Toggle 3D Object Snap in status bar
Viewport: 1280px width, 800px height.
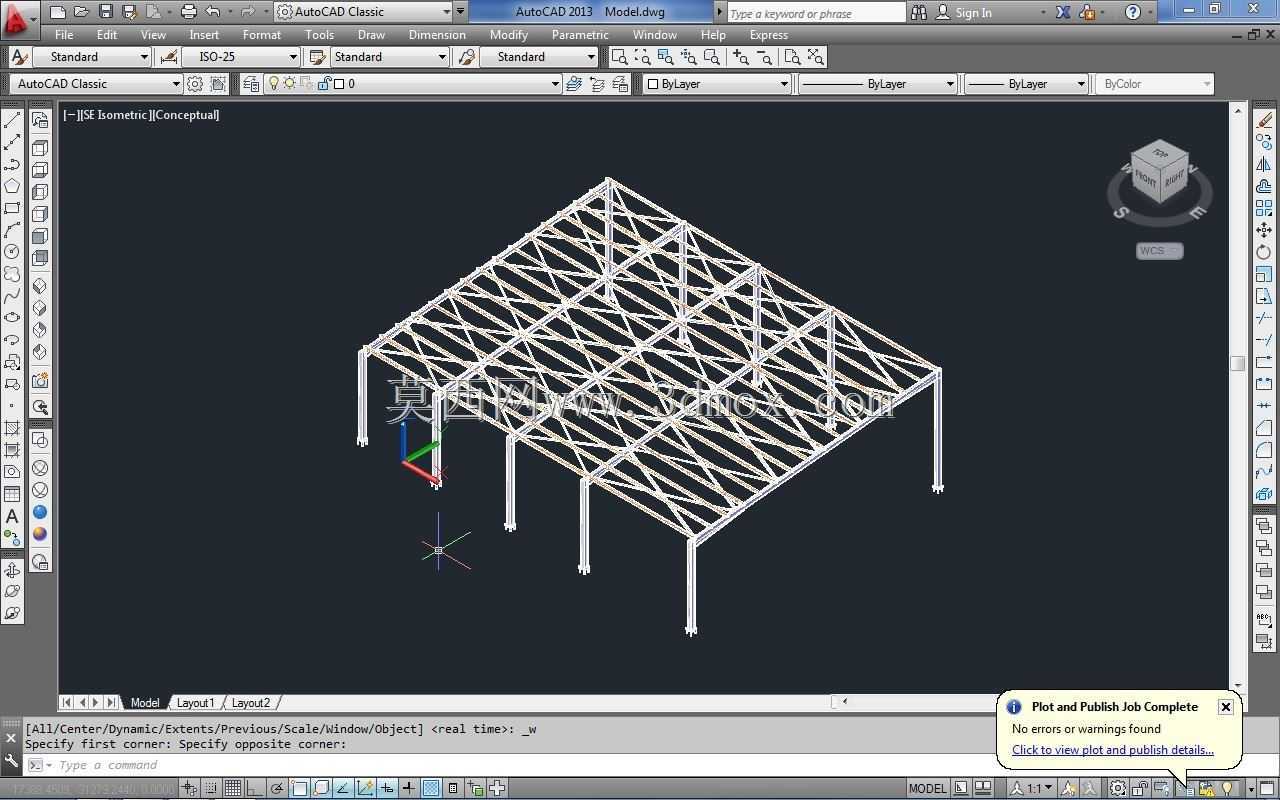pos(321,788)
